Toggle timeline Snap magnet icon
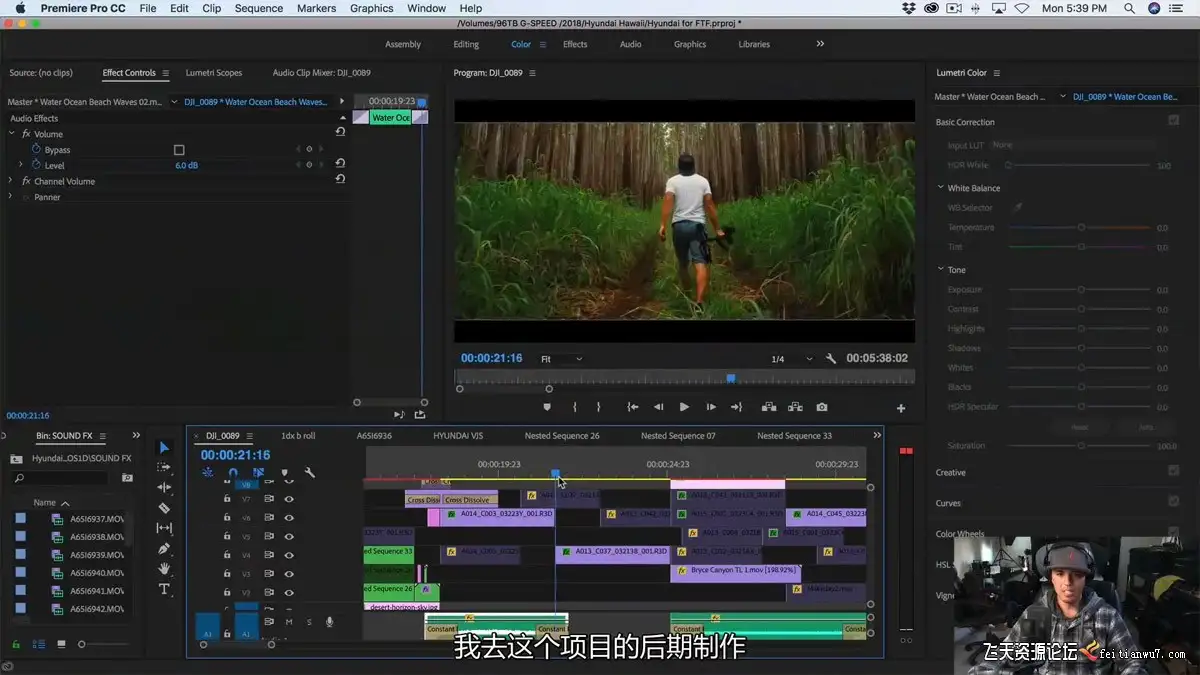This screenshot has height=675, width=1200. [x=233, y=473]
